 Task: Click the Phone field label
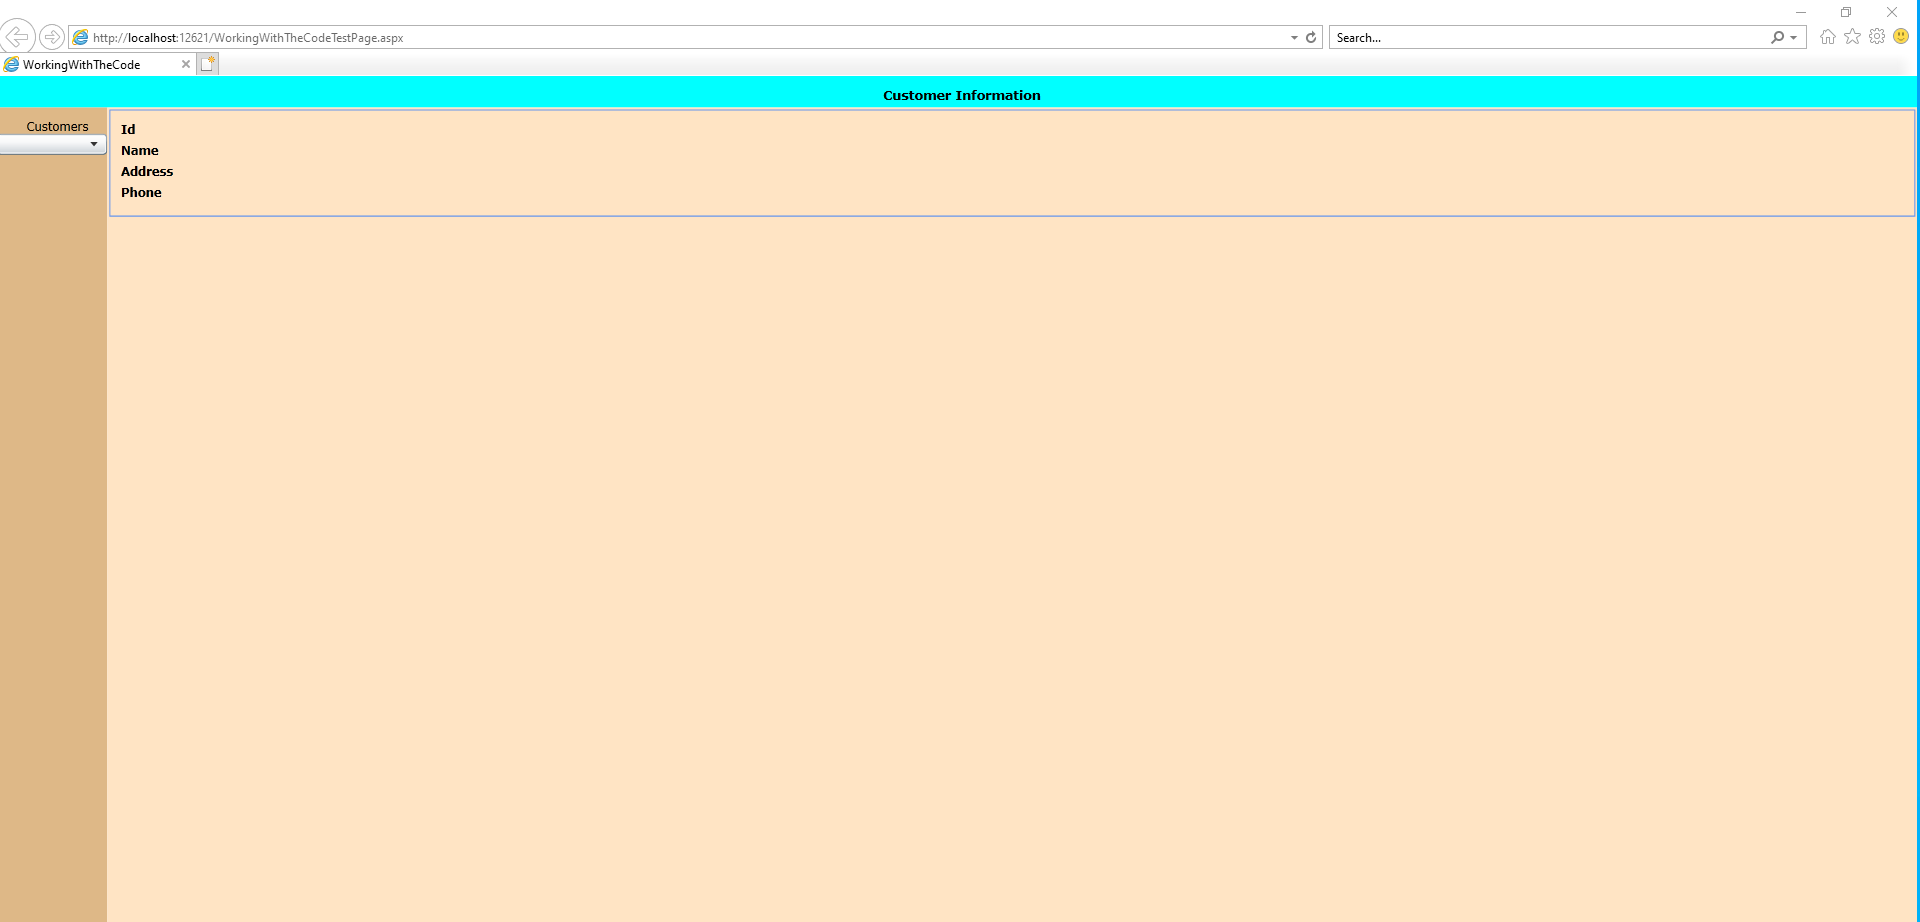pyautogui.click(x=141, y=192)
